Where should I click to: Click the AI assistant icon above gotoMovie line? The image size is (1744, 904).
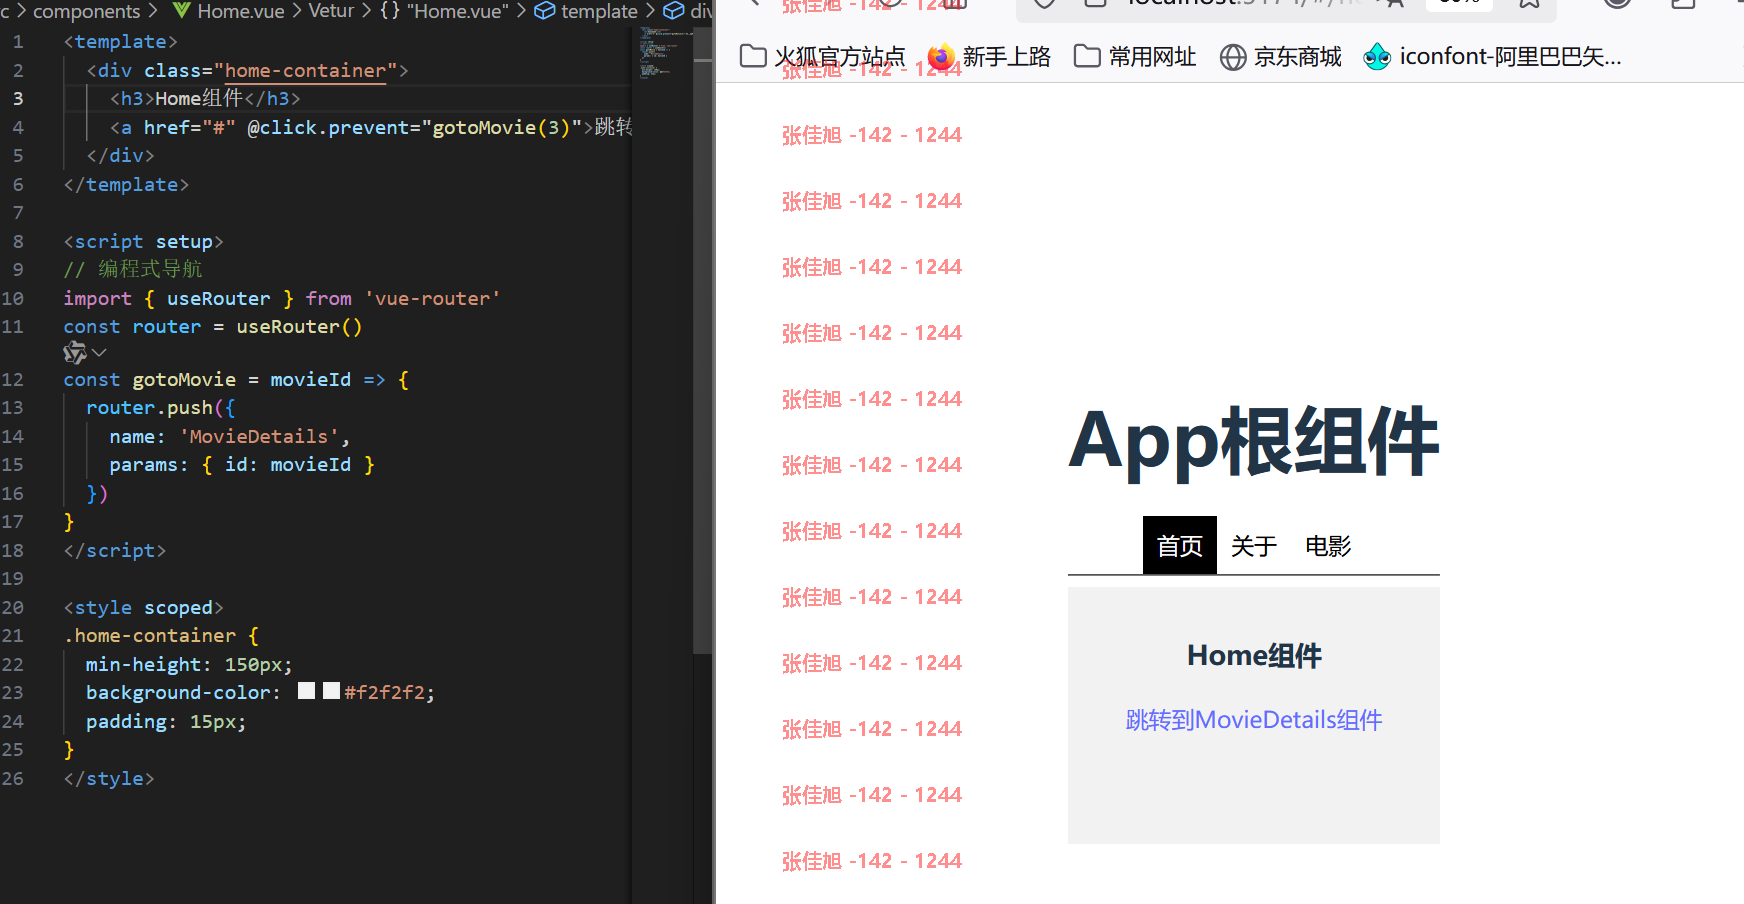(x=75, y=352)
